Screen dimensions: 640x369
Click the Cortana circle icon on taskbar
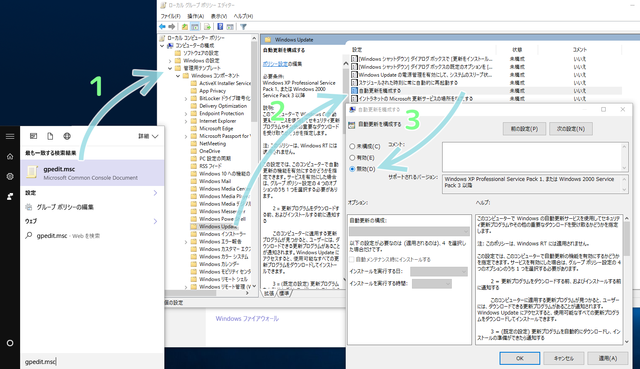click(10, 343)
